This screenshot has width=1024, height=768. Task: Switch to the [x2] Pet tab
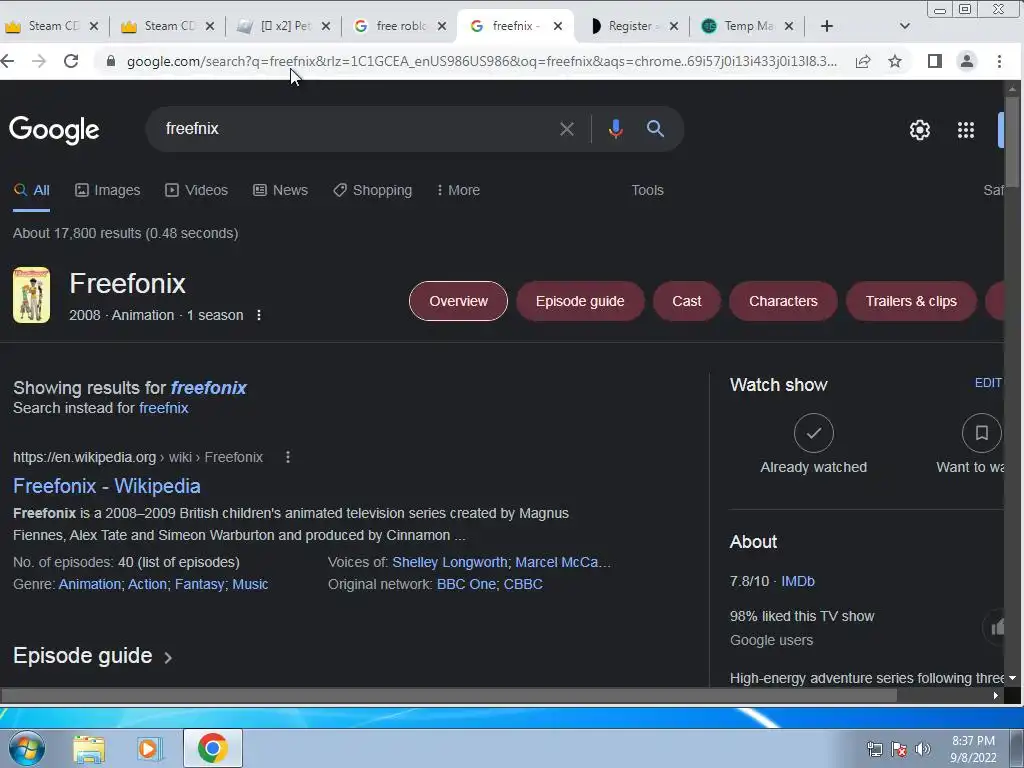[x=282, y=26]
